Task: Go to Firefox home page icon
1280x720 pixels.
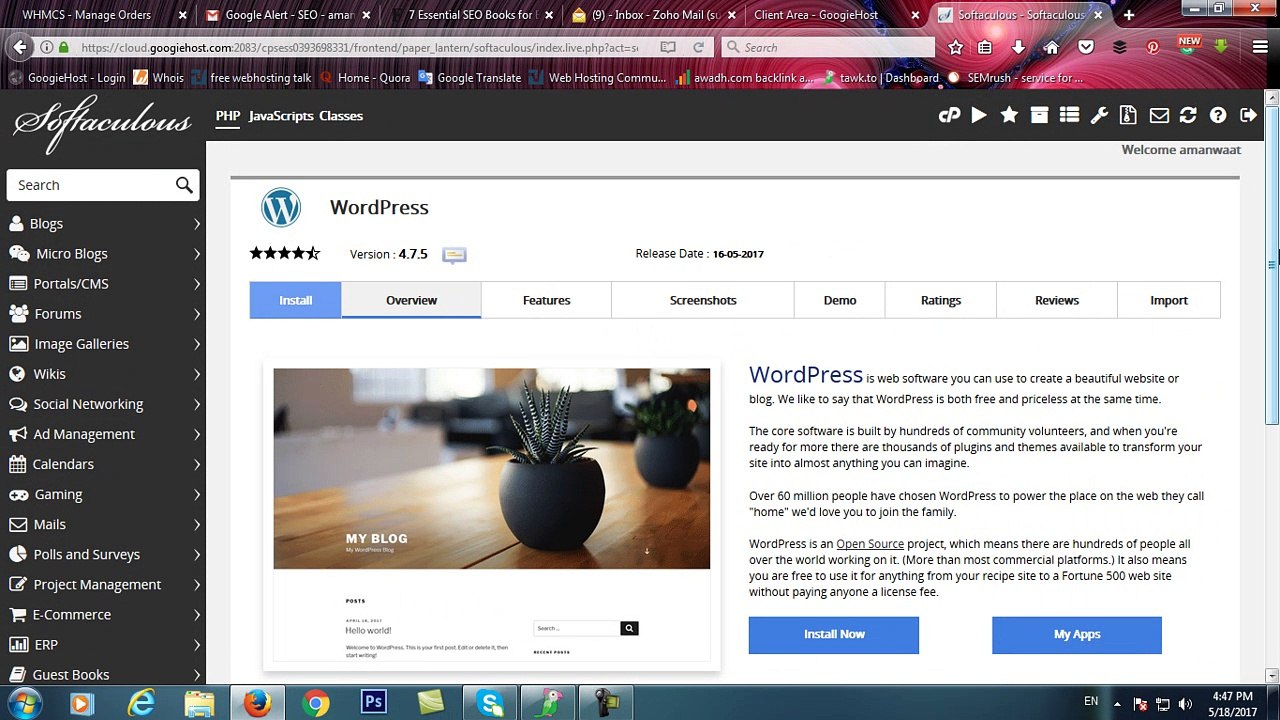Action: point(1051,47)
